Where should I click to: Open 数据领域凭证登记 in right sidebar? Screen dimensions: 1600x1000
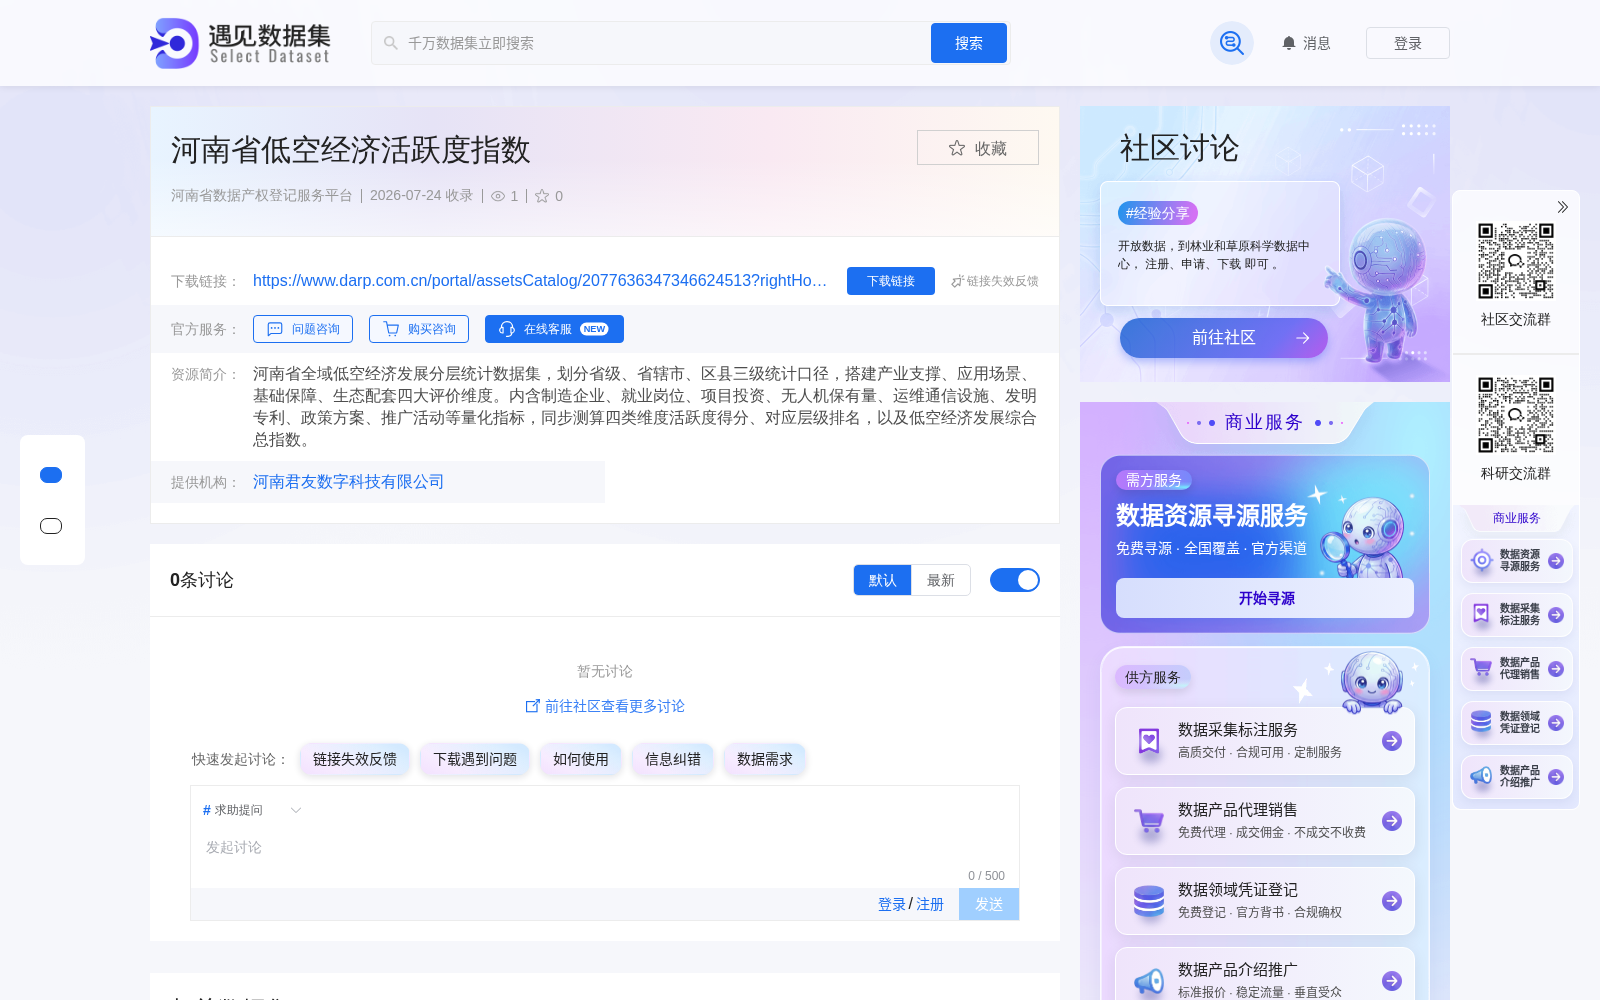[1517, 723]
